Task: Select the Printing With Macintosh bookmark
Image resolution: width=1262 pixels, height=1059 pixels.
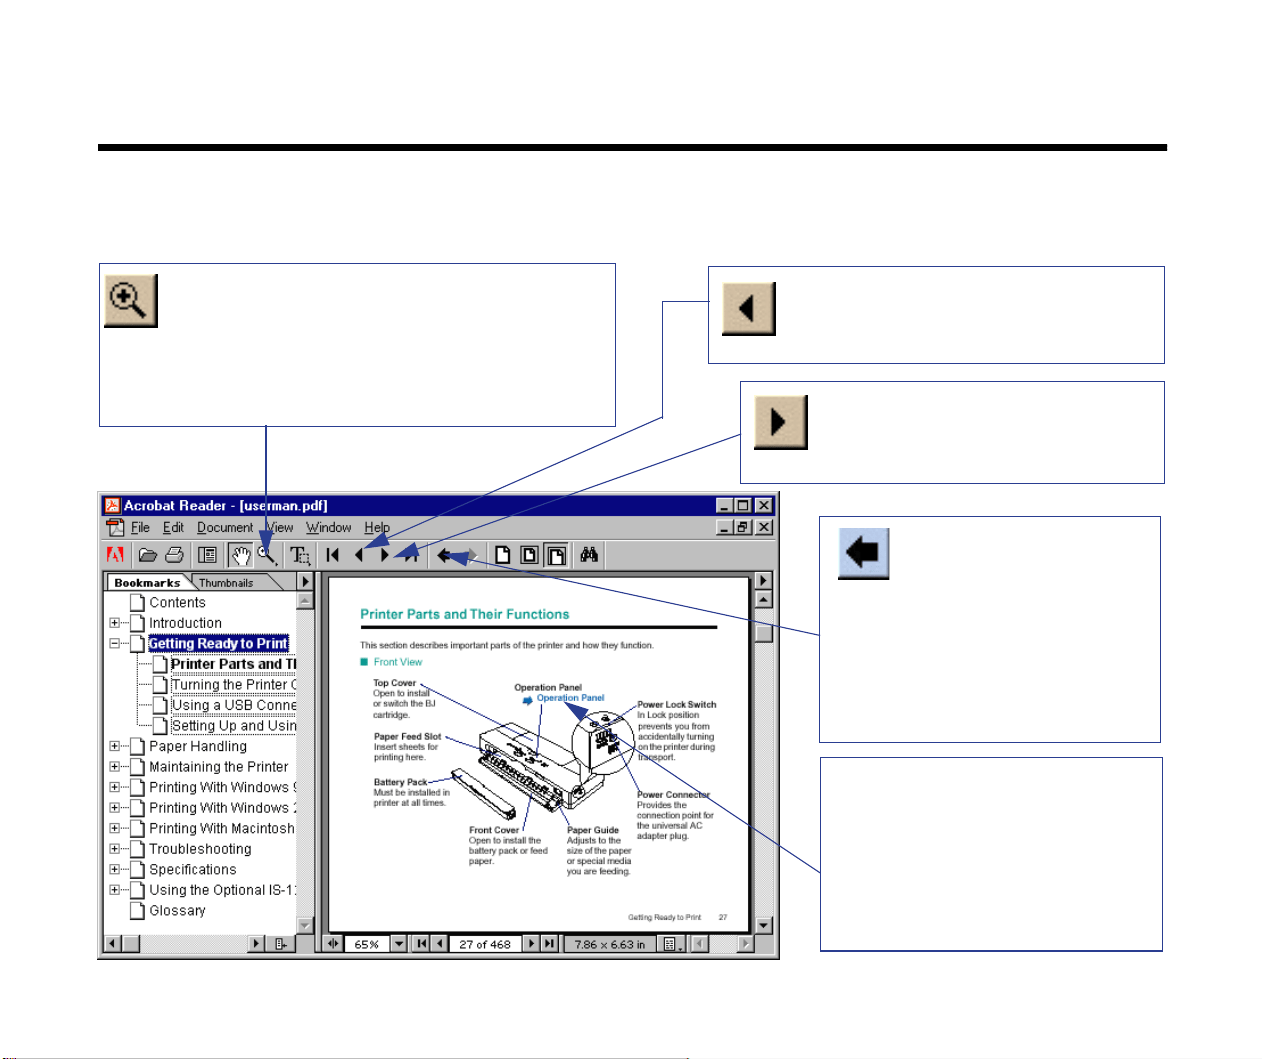Action: (222, 829)
